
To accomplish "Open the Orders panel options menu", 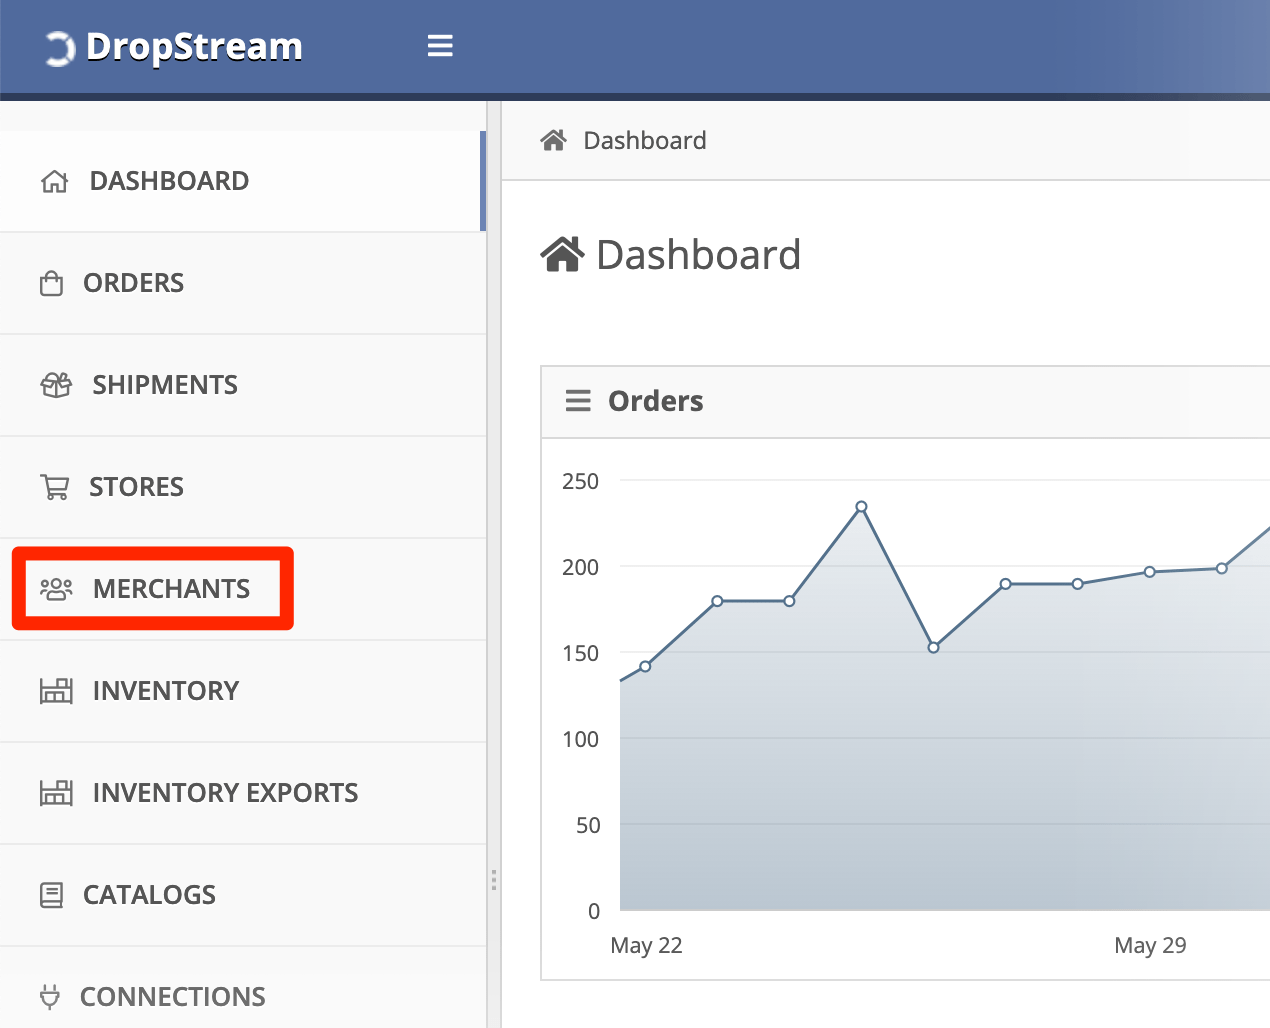I will click(x=578, y=400).
